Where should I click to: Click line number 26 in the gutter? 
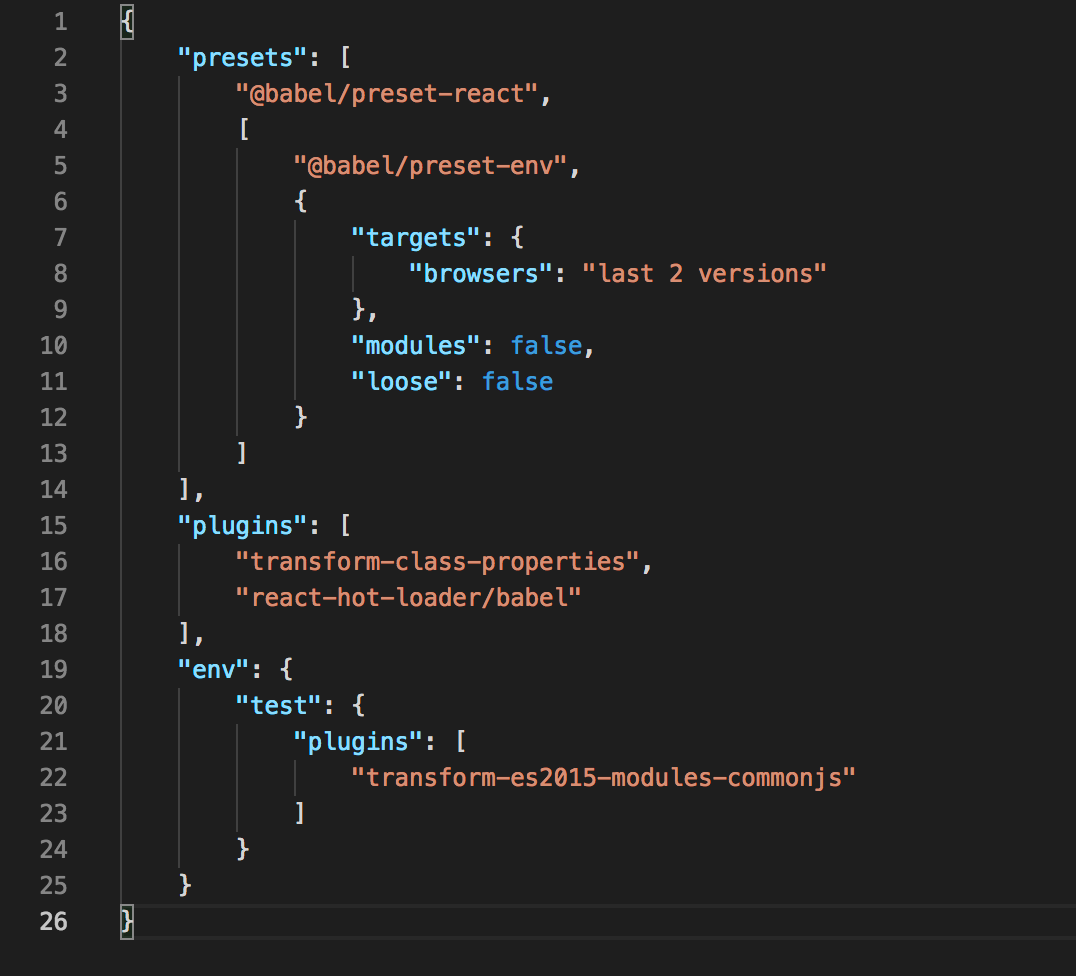point(54,921)
